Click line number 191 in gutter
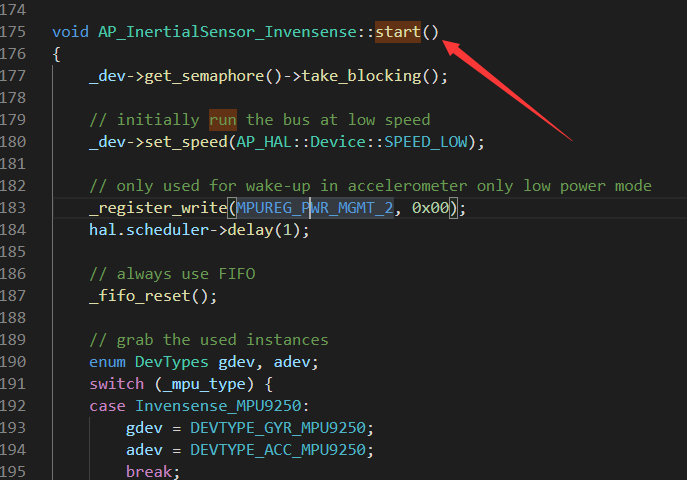Viewport: 687px width, 480px height. 13,384
